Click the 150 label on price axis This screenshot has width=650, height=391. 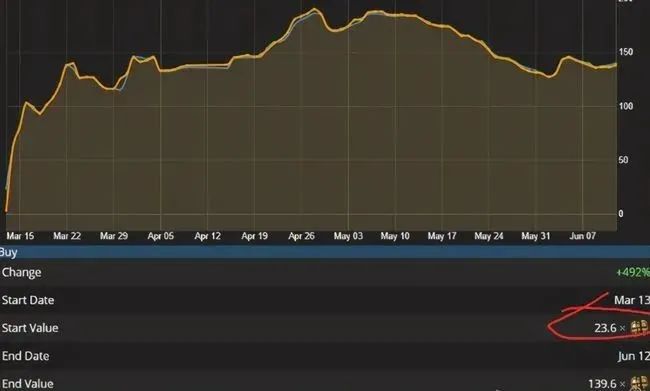point(626,52)
